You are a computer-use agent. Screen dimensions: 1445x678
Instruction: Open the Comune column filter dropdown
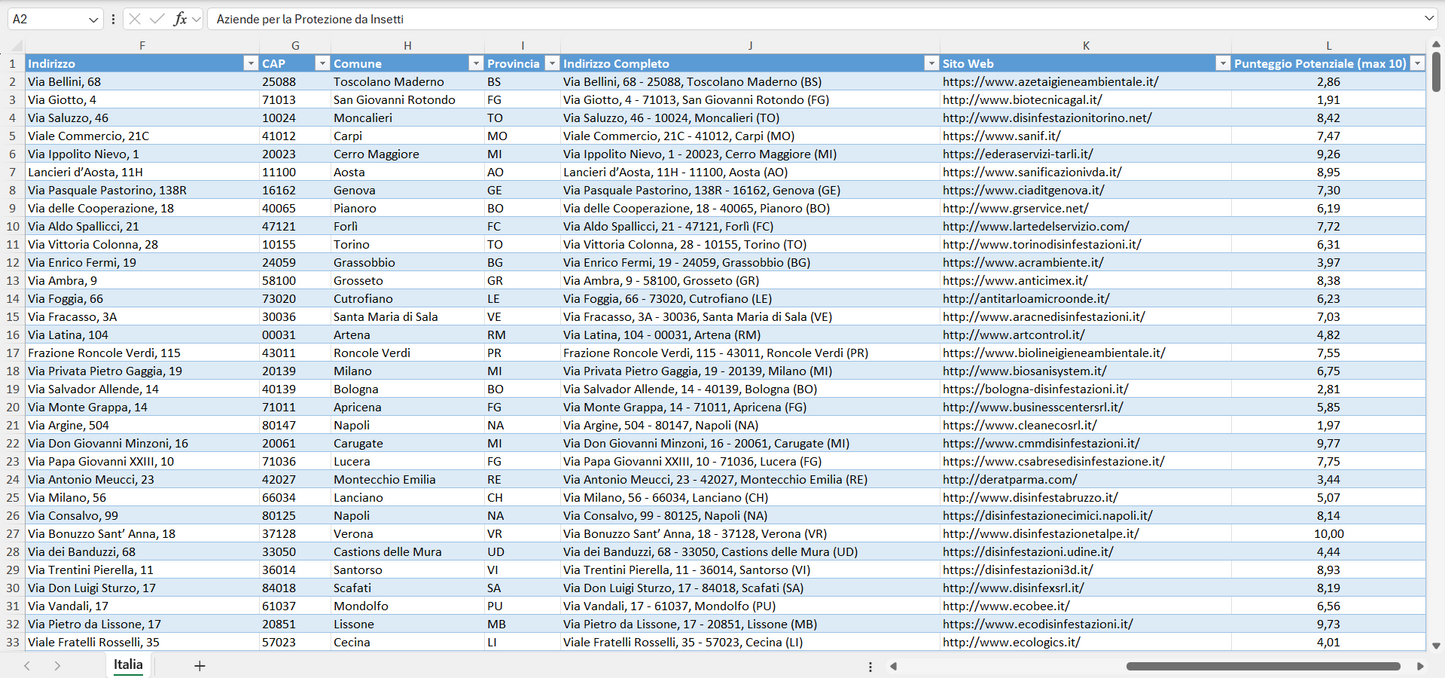[475, 64]
